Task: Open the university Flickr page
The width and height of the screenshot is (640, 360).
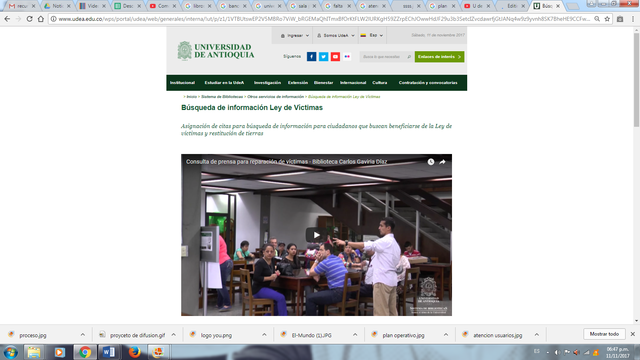Action: click(x=347, y=57)
